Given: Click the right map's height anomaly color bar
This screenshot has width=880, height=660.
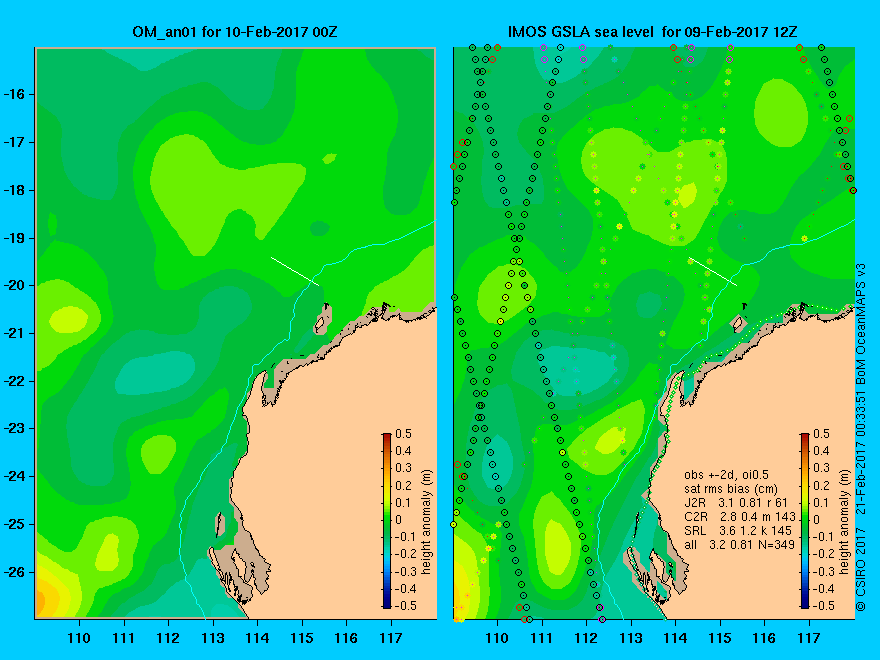Looking at the screenshot, I should coord(805,521).
